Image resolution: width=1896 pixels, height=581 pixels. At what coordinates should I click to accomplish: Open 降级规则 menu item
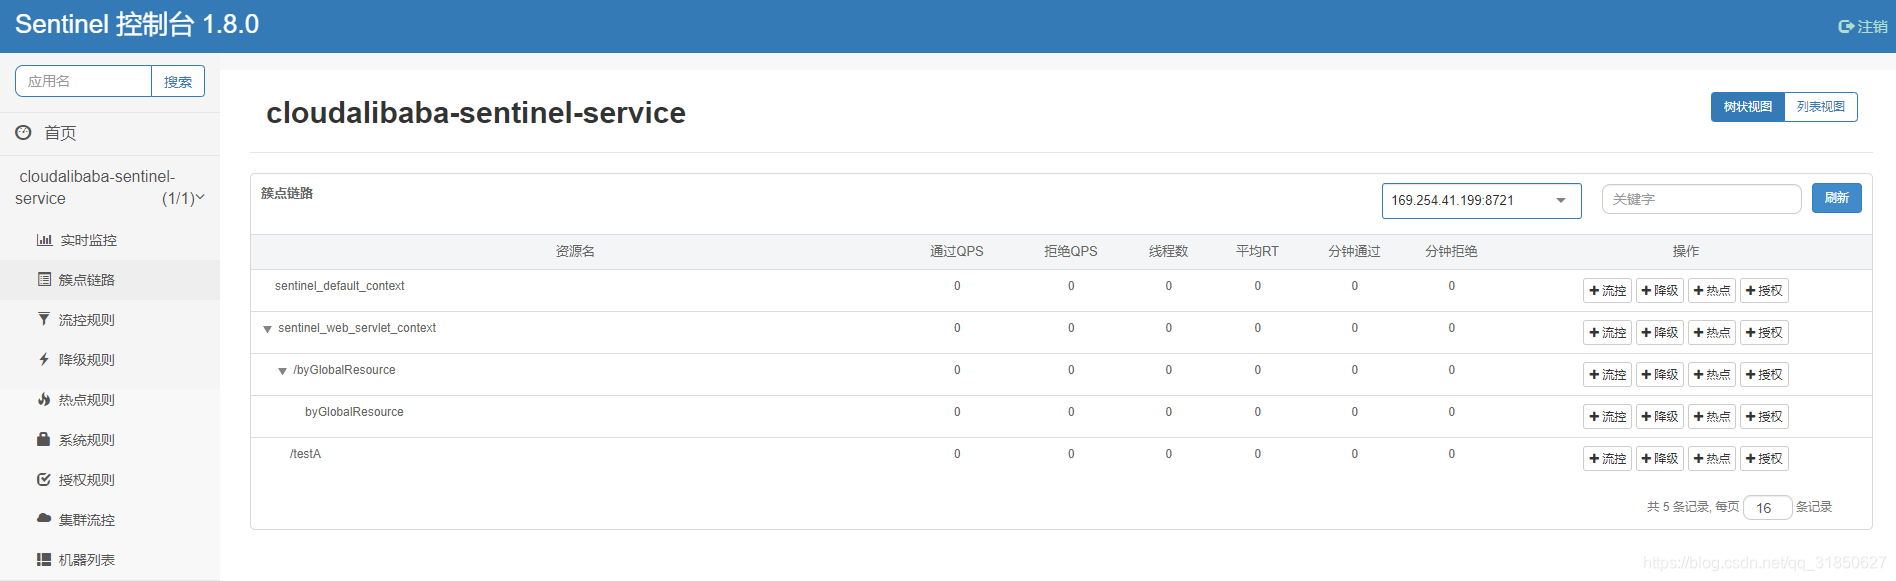[x=110, y=360]
